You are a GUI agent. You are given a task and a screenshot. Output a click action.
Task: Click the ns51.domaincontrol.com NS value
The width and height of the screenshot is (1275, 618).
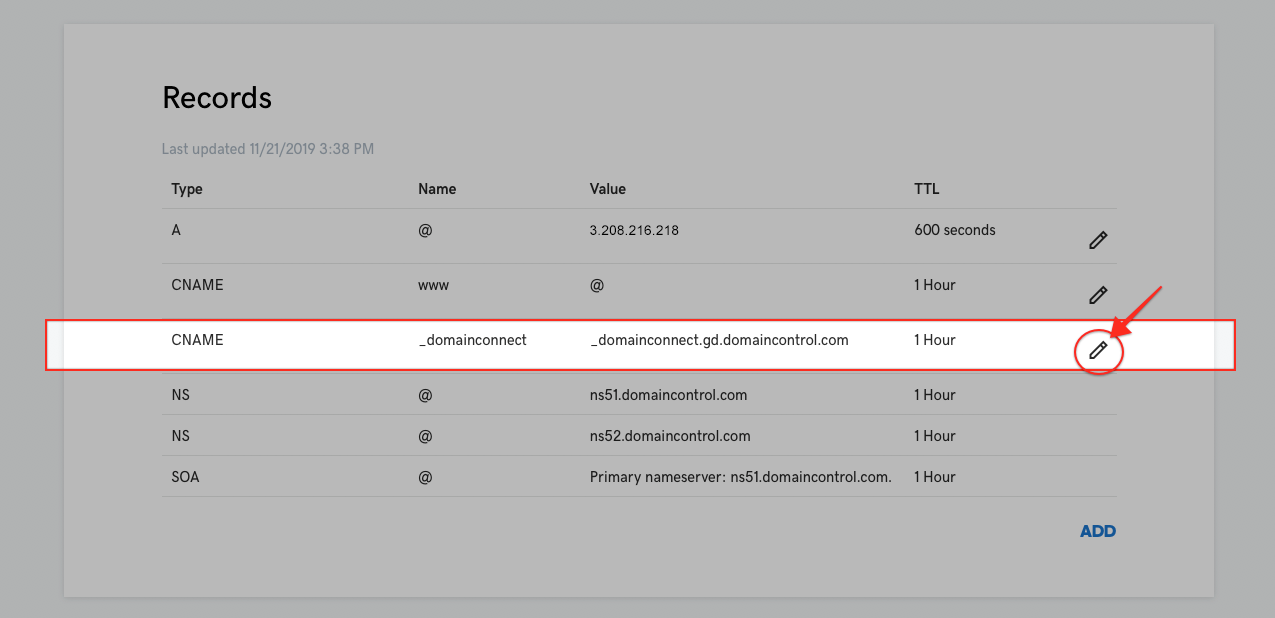[x=669, y=395]
